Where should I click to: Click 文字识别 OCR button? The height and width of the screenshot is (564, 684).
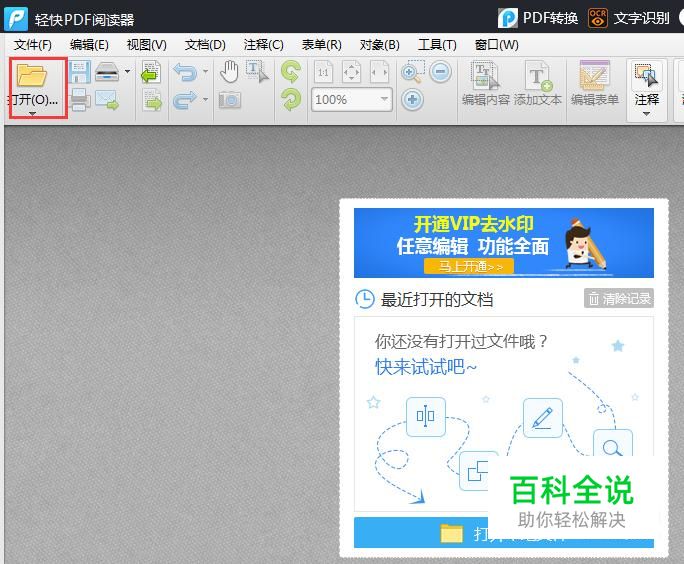coord(629,18)
